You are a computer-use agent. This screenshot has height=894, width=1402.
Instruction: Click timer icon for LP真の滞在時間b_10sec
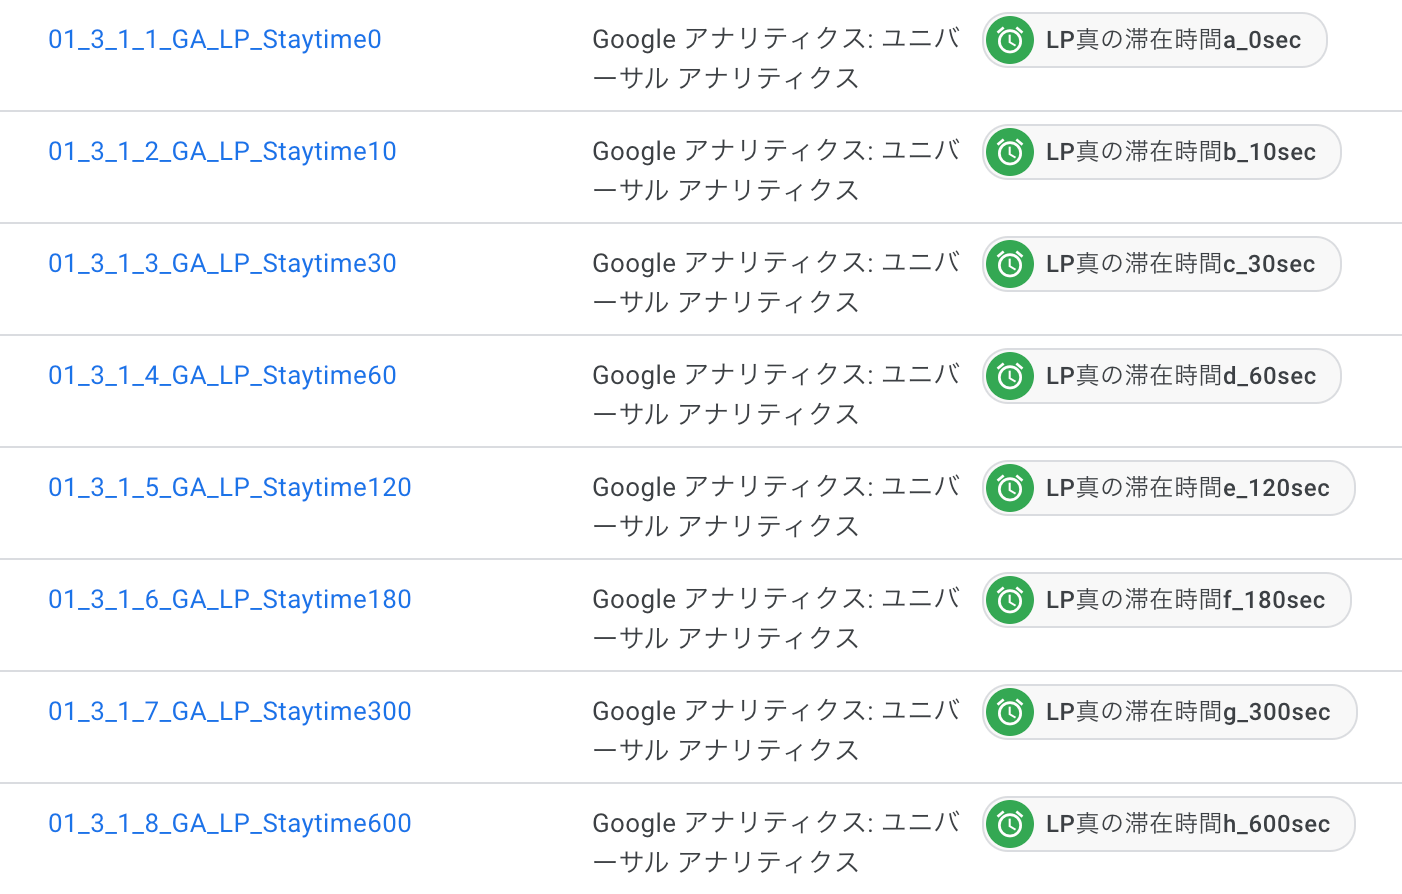[x=1010, y=152]
